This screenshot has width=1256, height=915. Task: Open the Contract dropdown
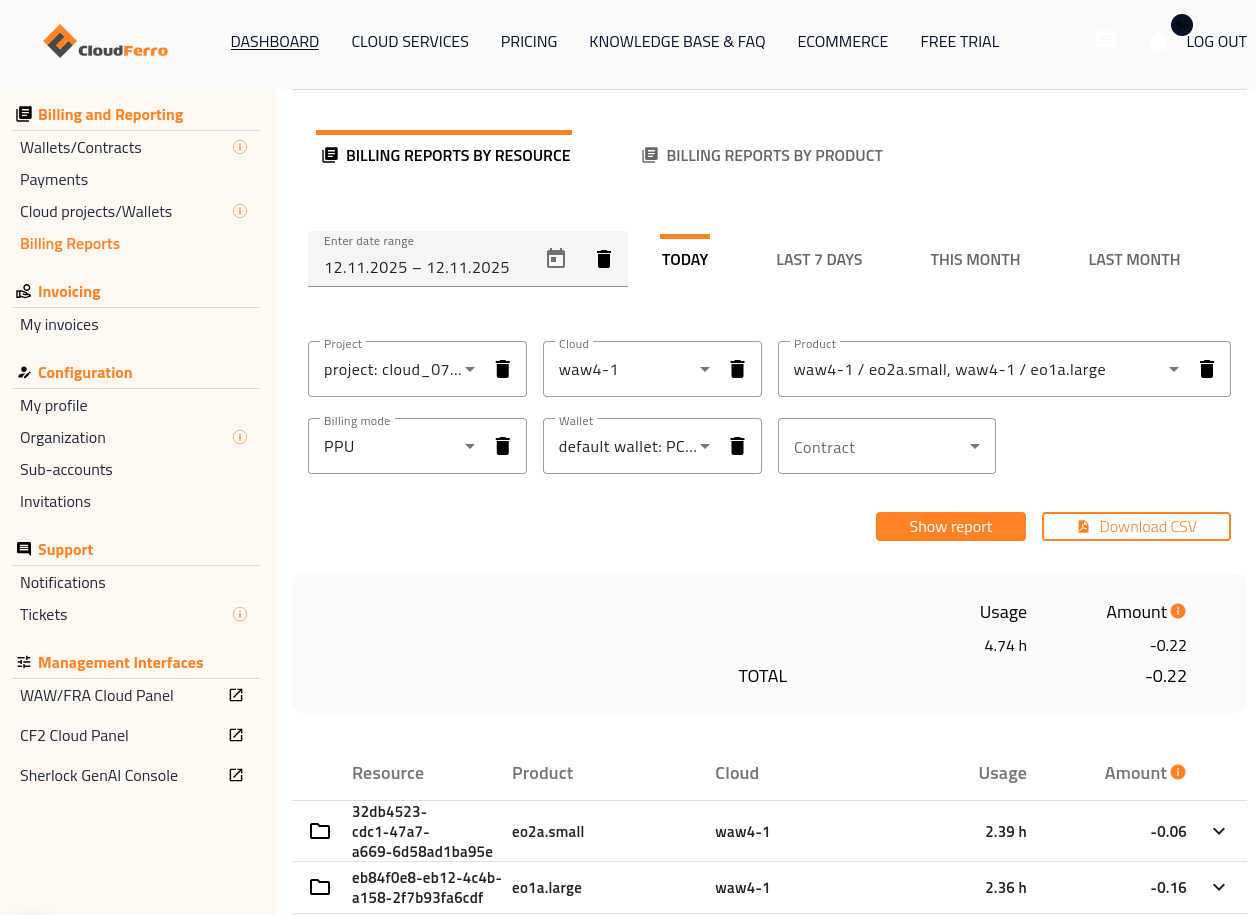(886, 447)
